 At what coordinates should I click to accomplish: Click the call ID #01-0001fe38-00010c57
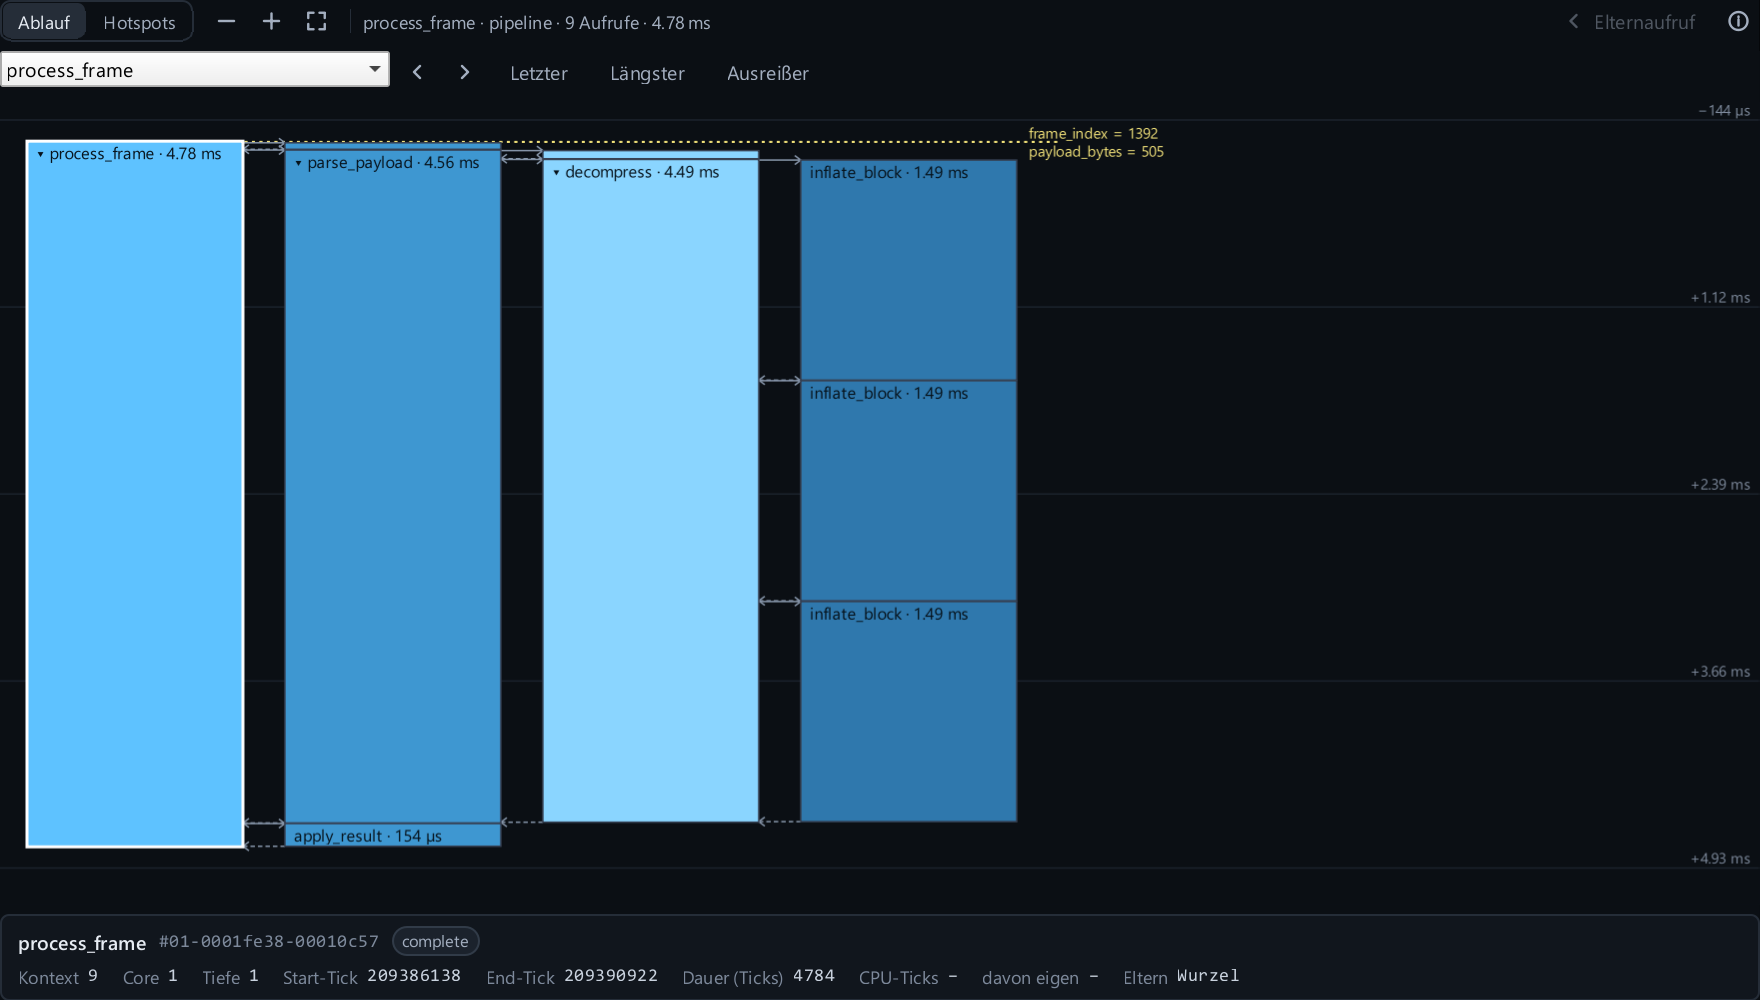(269, 941)
